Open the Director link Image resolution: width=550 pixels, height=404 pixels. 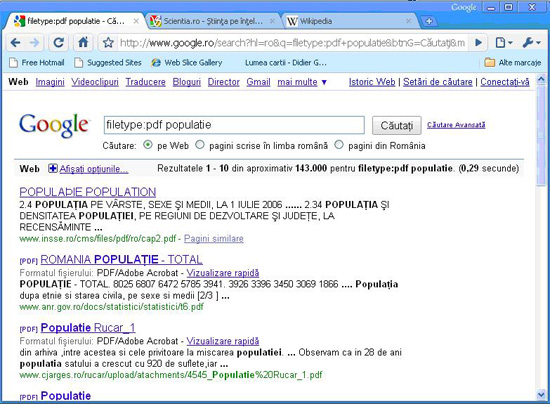(223, 82)
